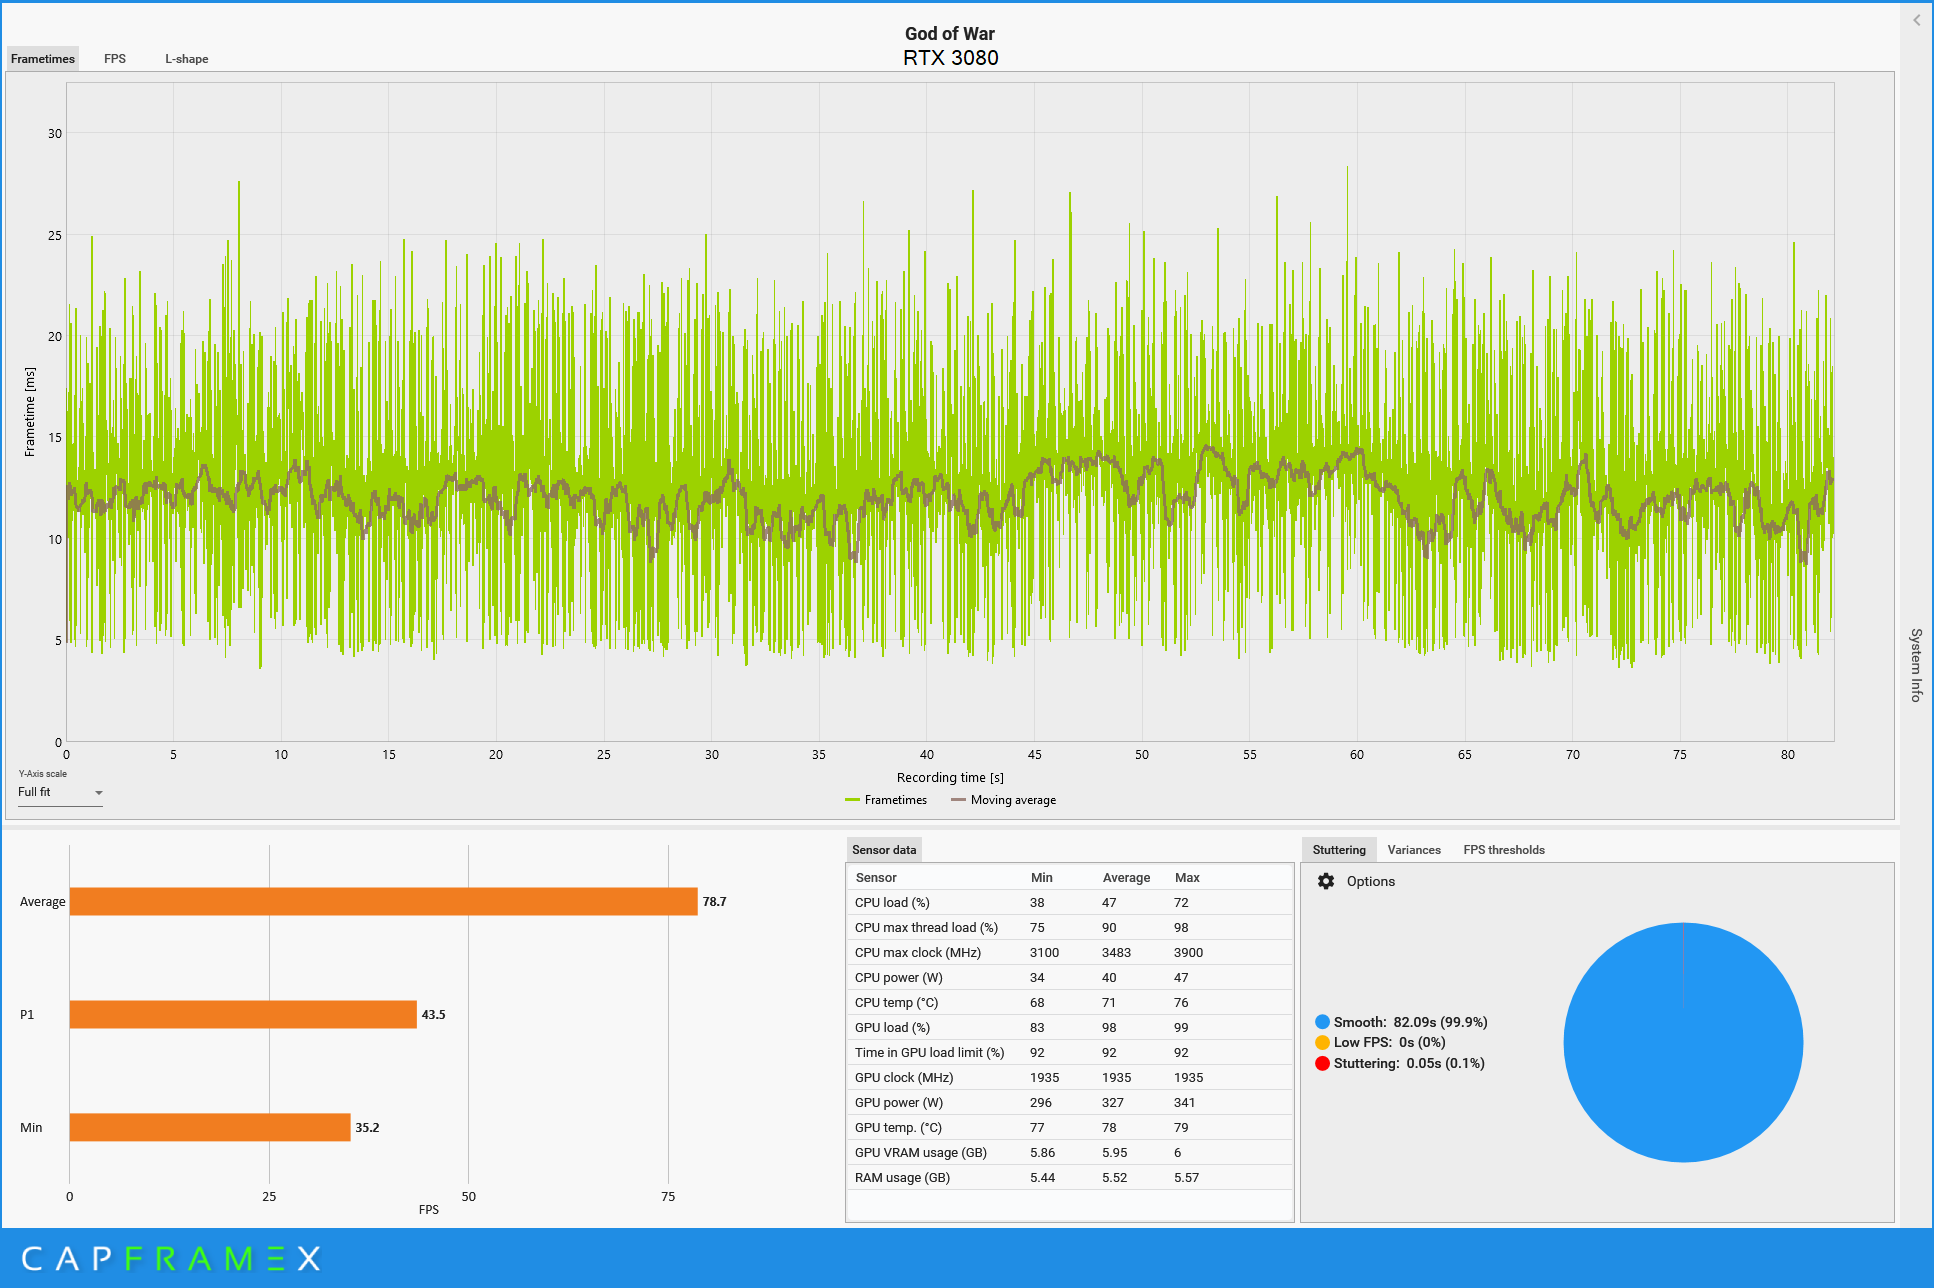The image size is (1934, 1288).
Task: Click the Options gear icon
Action: pos(1326,881)
